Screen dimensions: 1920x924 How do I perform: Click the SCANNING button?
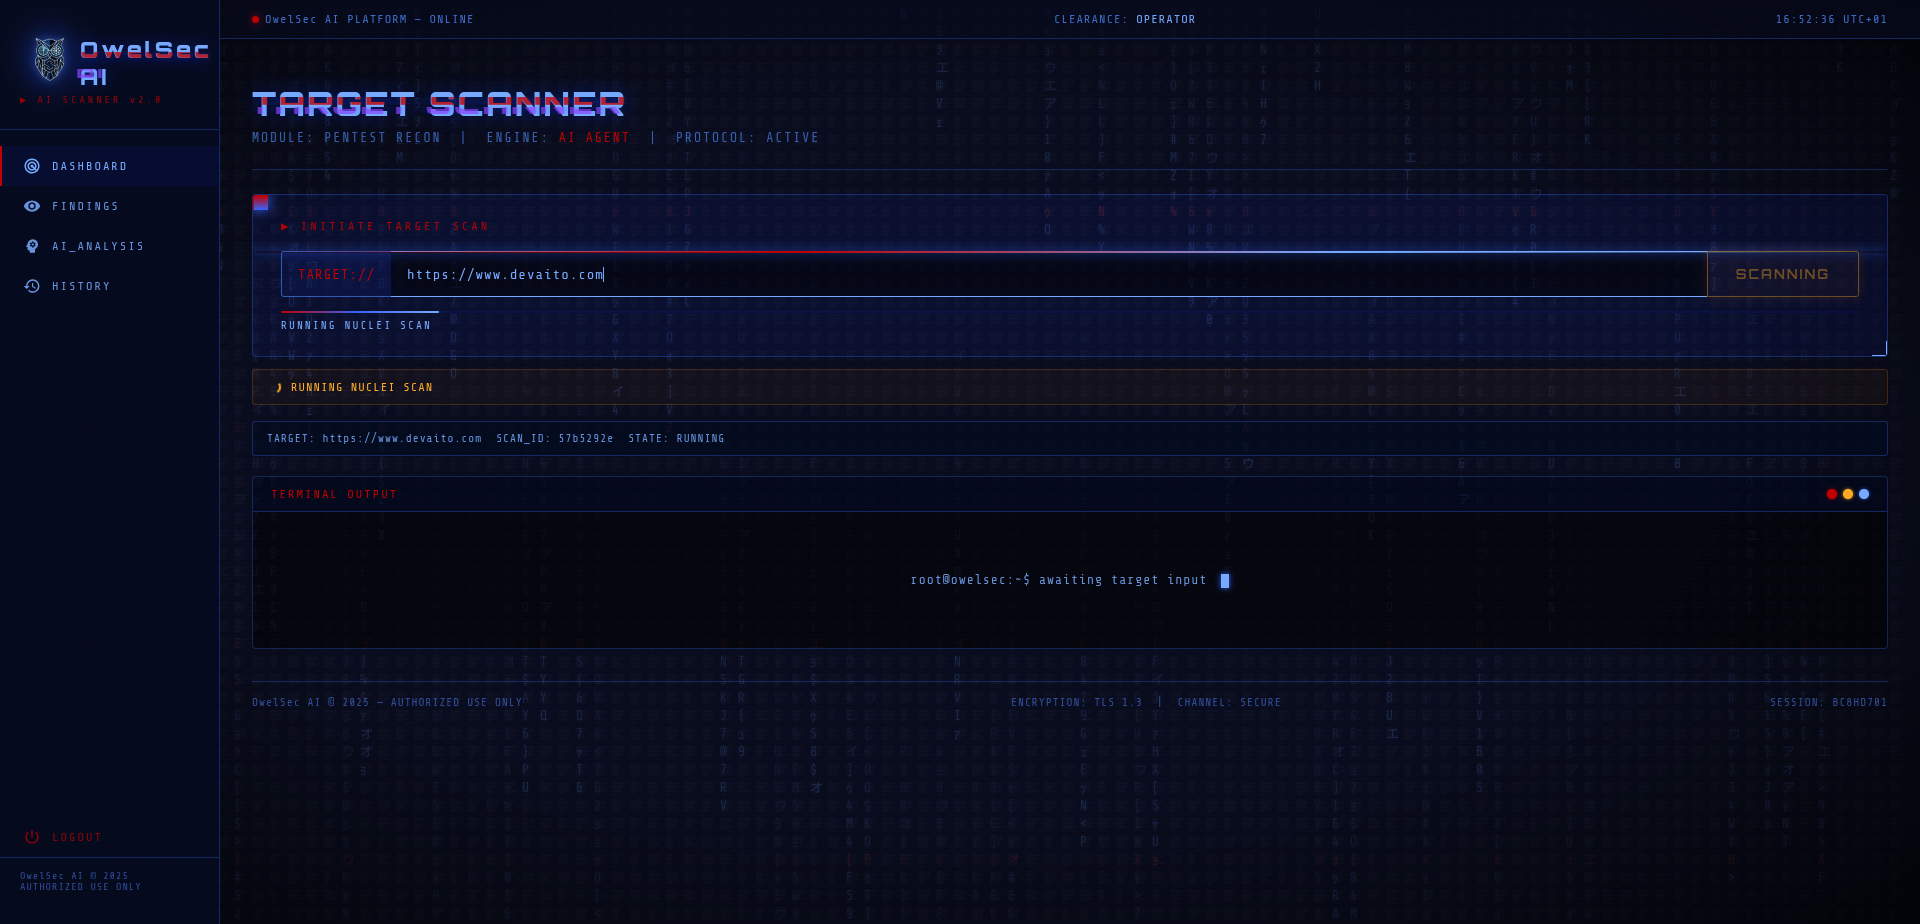pos(1782,274)
